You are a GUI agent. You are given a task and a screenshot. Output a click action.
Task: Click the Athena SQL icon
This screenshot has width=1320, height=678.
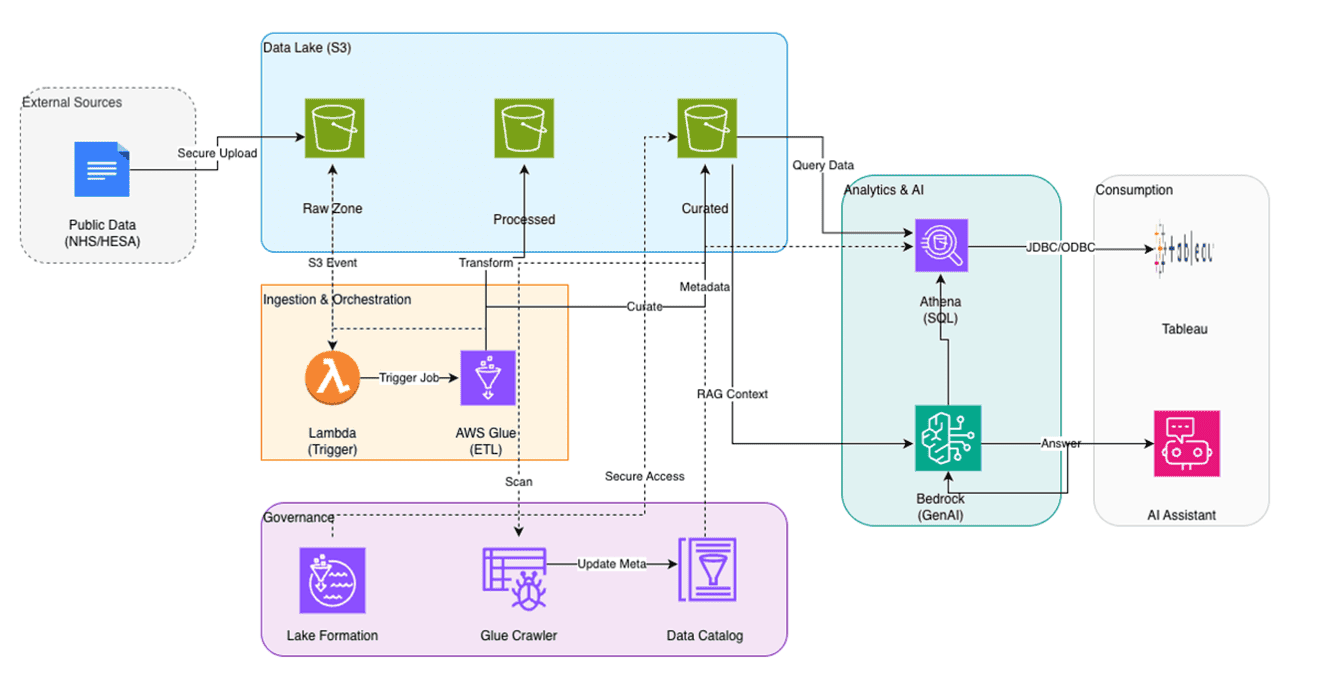[941, 245]
